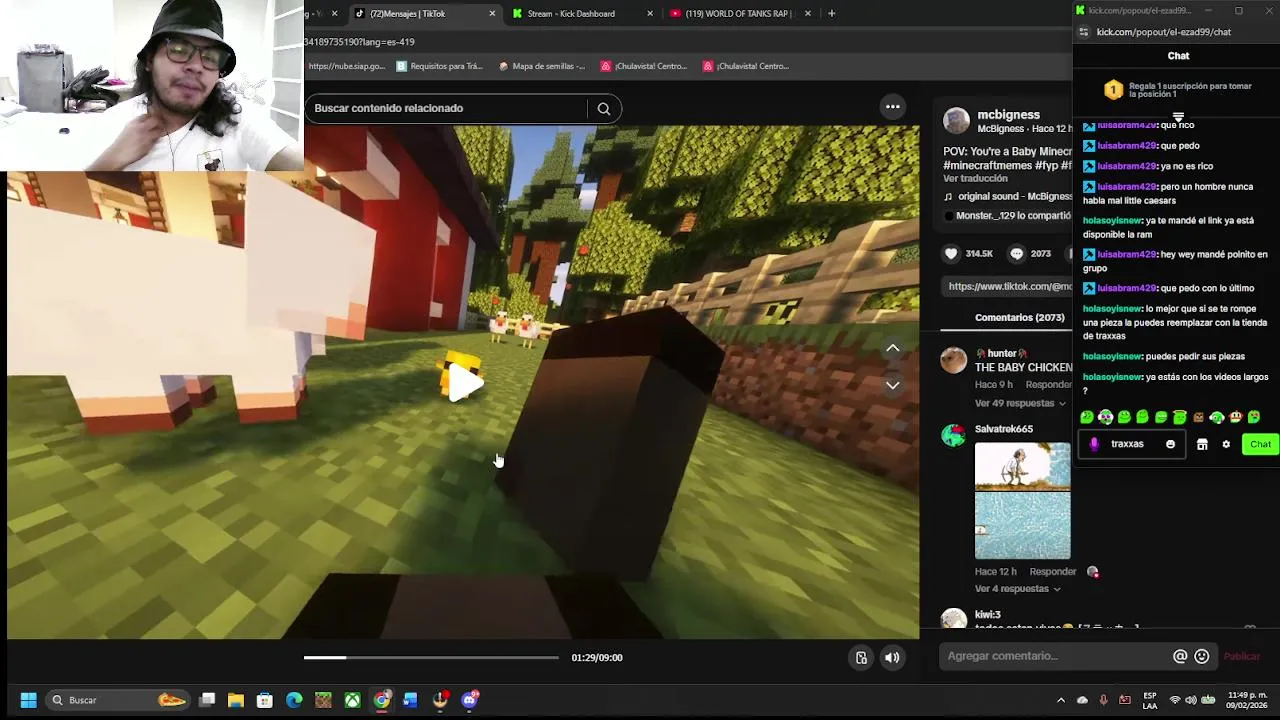Play the paused TikTok video
The height and width of the screenshot is (720, 1280).
click(463, 382)
